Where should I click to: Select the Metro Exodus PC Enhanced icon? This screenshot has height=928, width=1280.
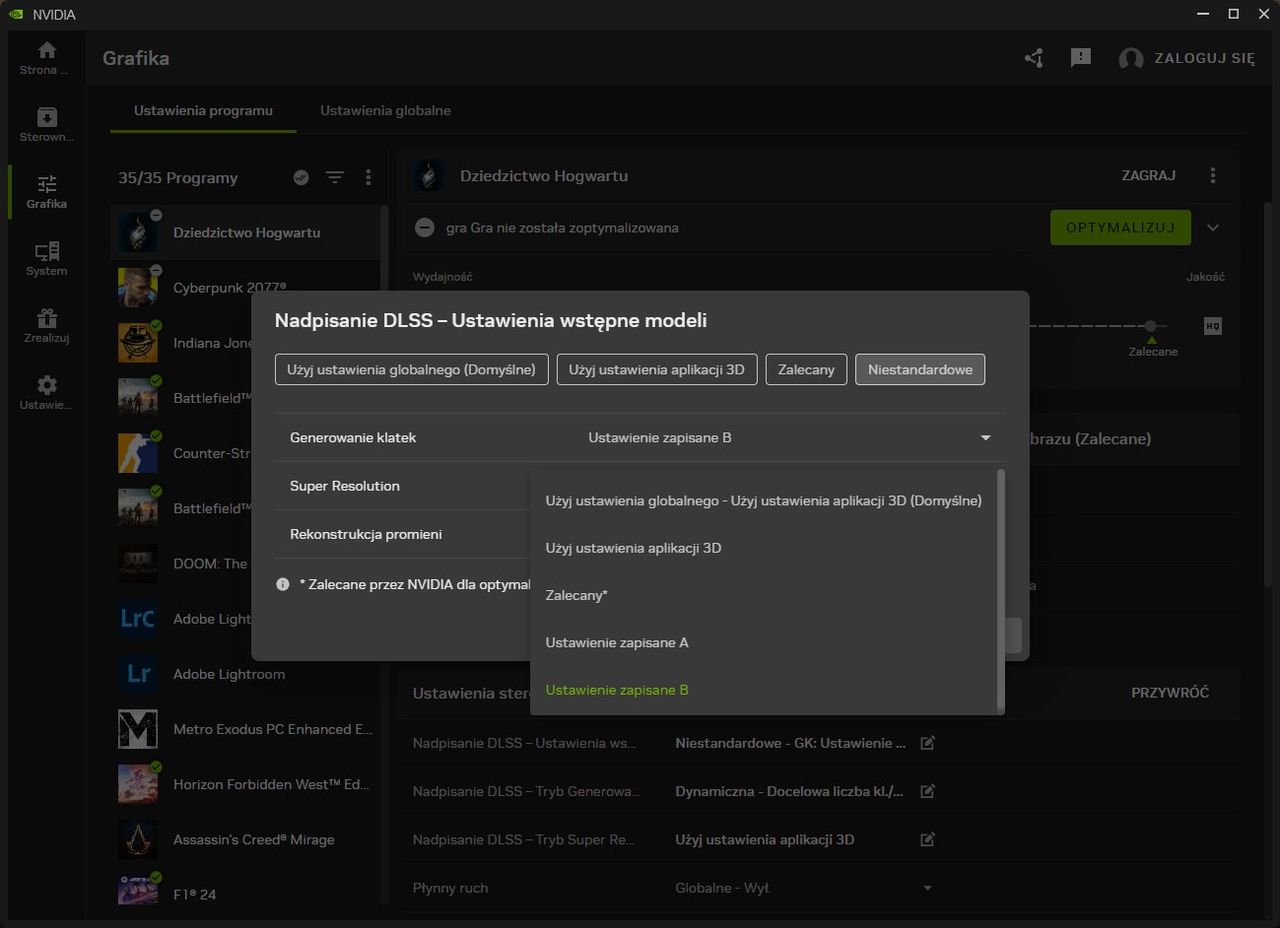(x=138, y=729)
